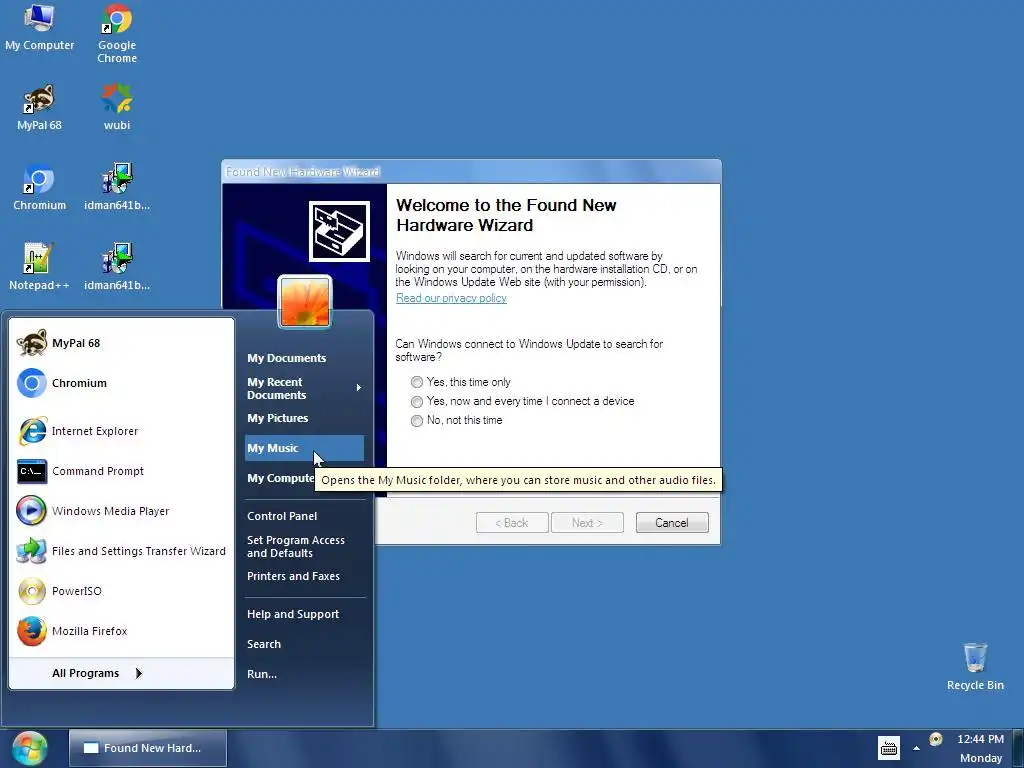Open My Music from Start menu
Viewport: 1024px width, 768px height.
[304, 448]
